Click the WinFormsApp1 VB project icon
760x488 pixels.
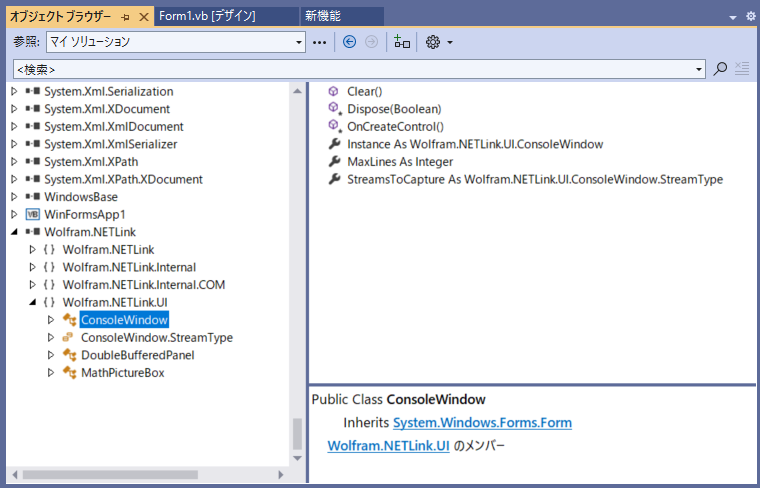33,214
